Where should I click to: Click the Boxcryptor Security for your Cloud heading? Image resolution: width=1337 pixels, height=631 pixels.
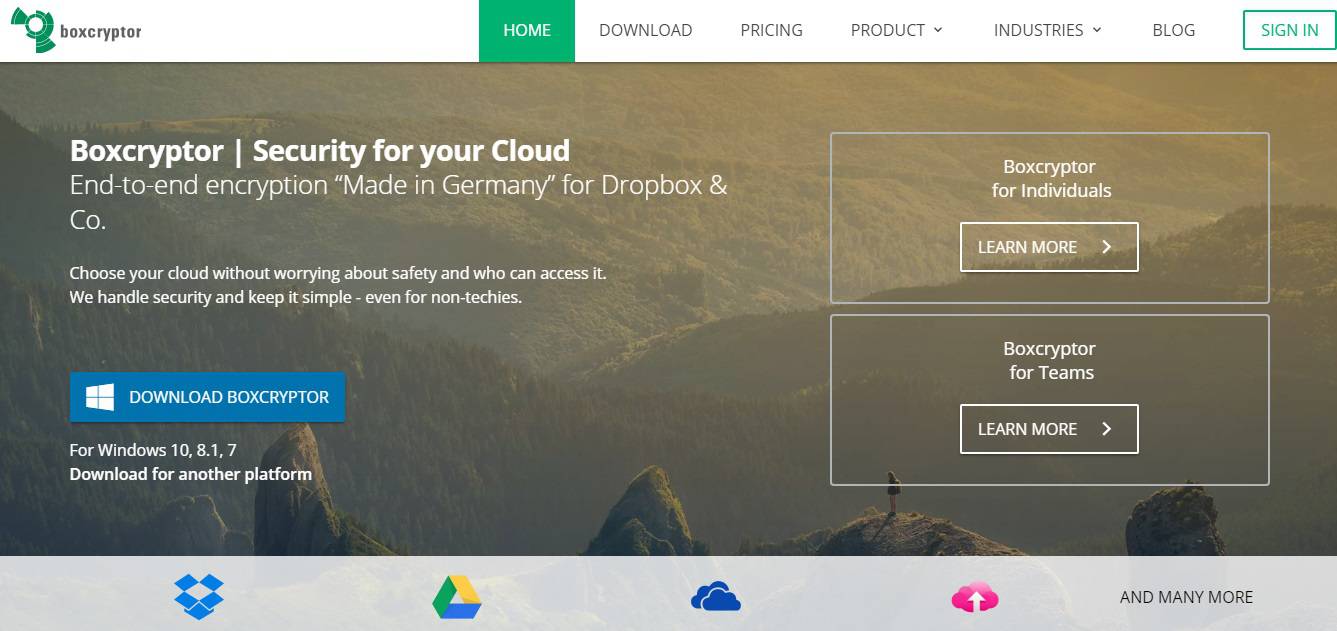[x=320, y=151]
